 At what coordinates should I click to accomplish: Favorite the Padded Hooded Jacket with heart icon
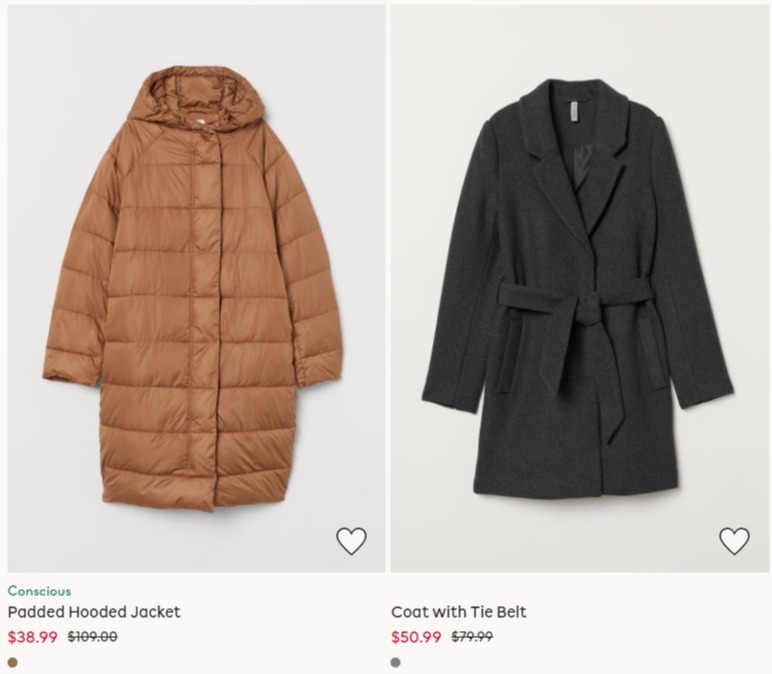(x=352, y=541)
